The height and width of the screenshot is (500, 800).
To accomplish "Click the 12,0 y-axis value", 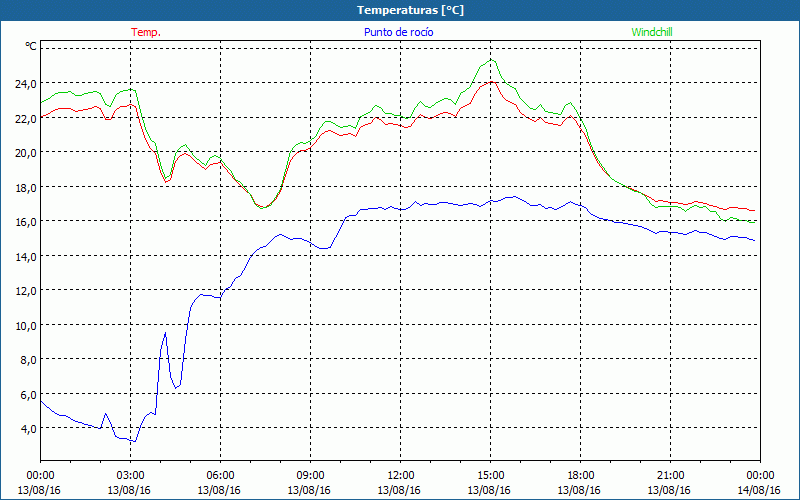I will pos(26,291).
